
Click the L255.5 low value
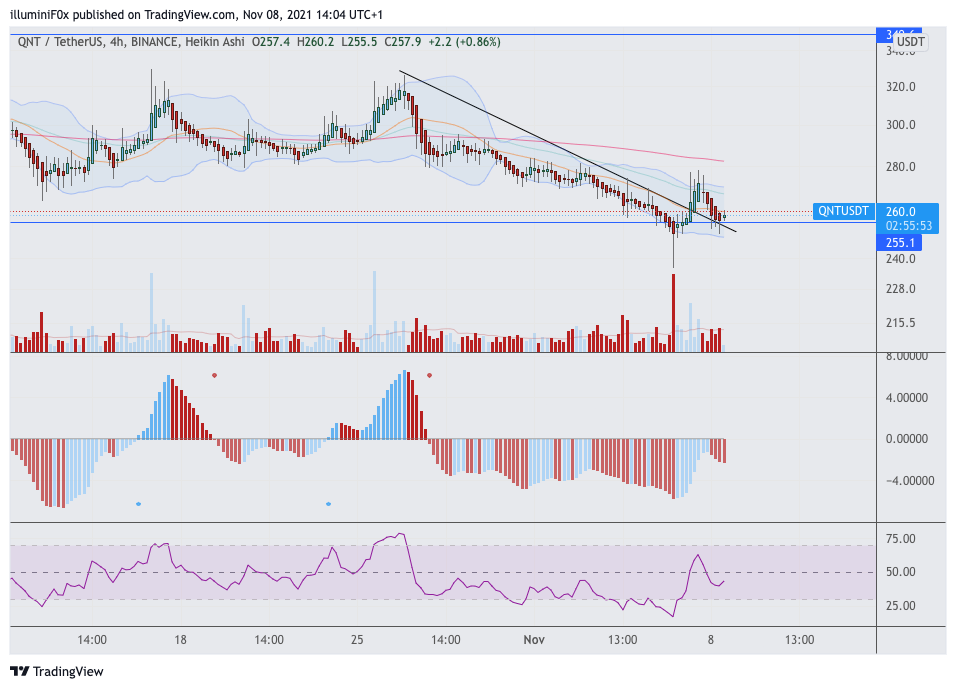click(x=359, y=42)
